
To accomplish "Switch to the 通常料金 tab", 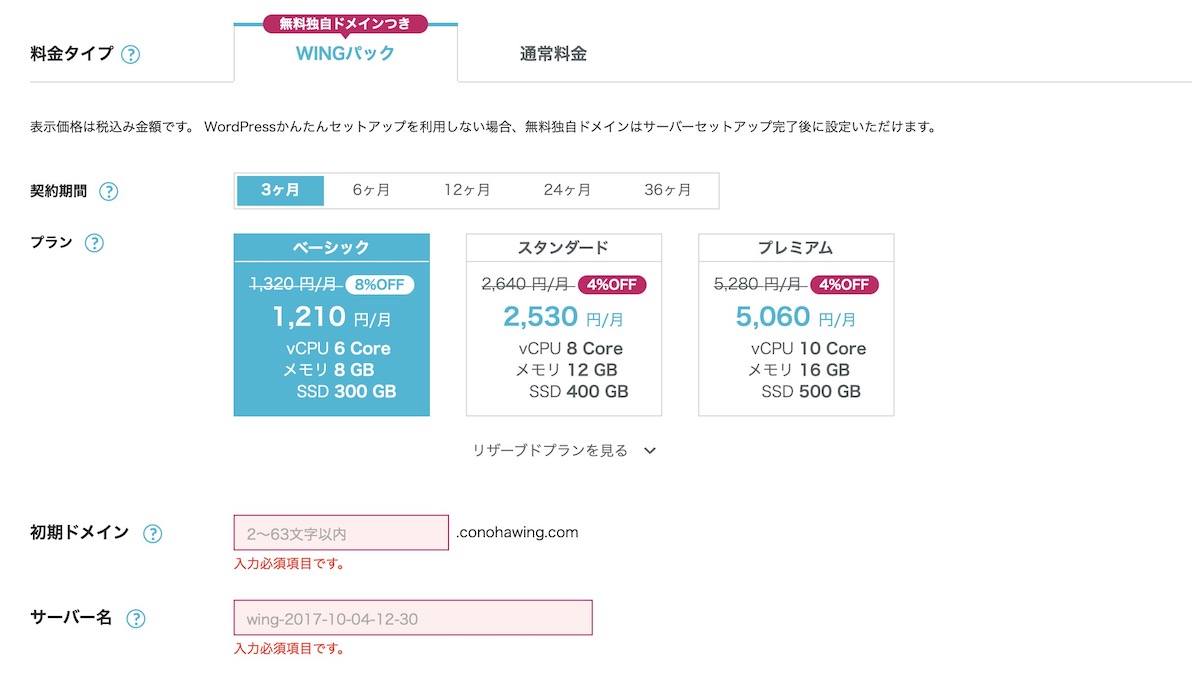I will (553, 54).
